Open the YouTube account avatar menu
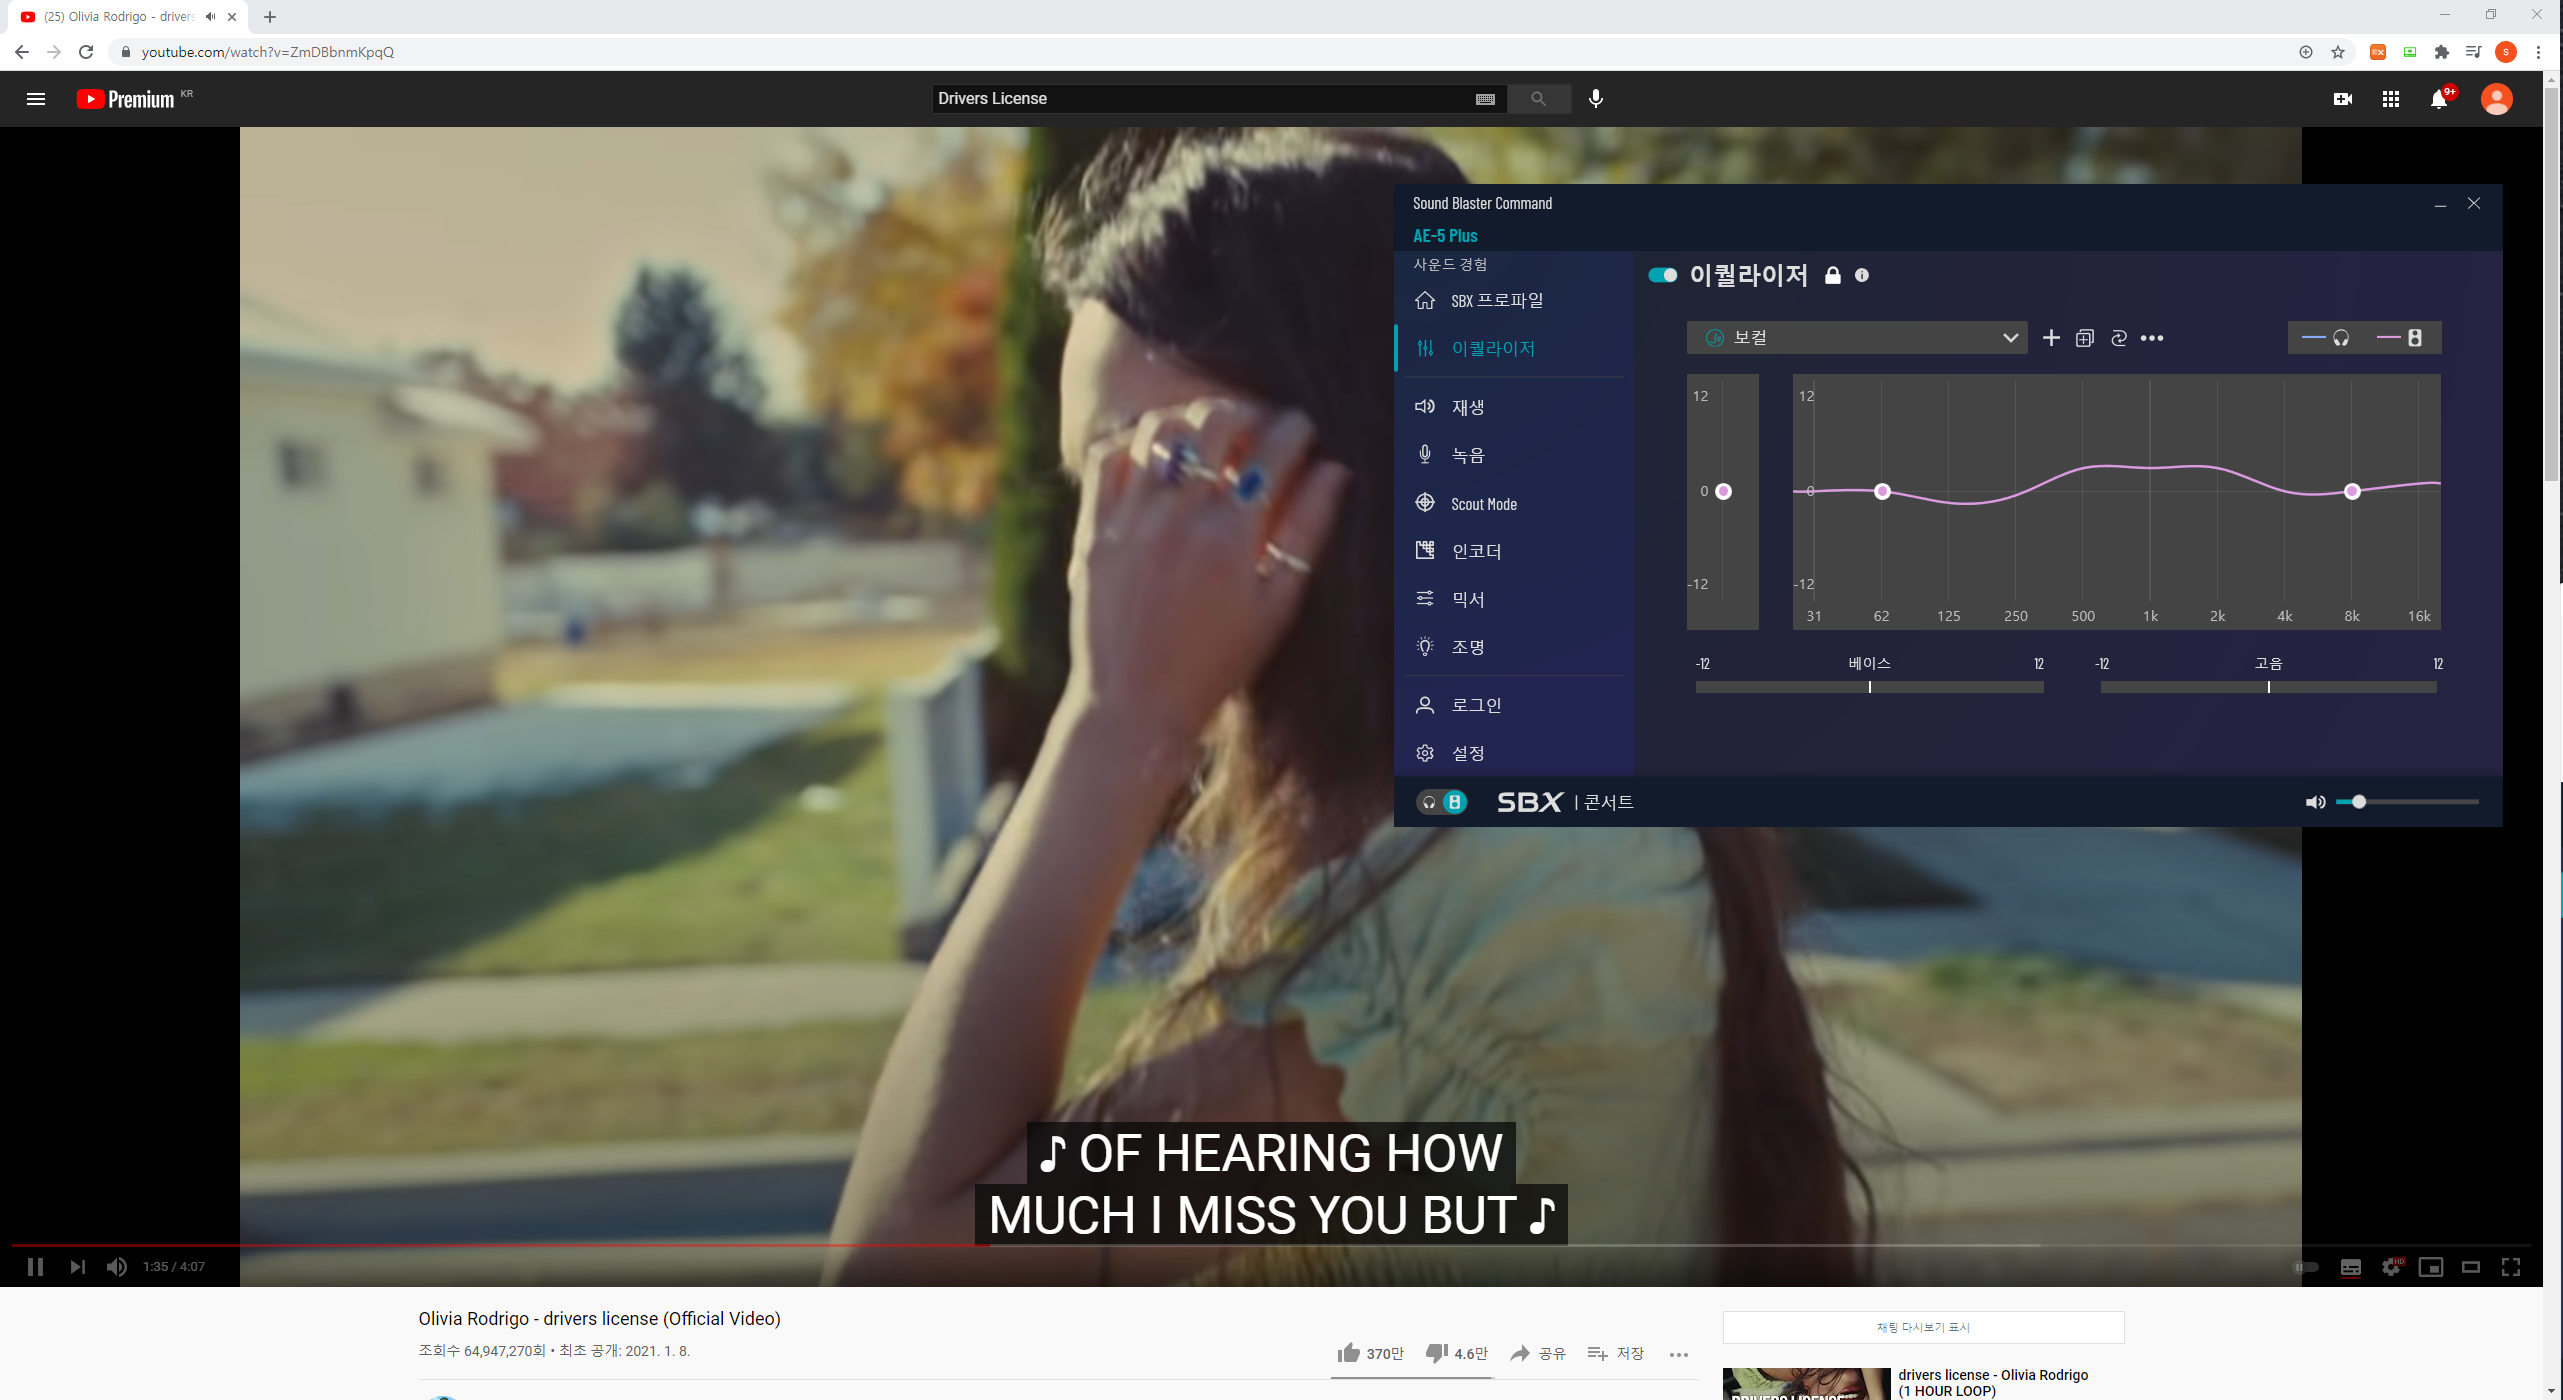Image resolution: width=2563 pixels, height=1400 pixels. click(x=2497, y=99)
